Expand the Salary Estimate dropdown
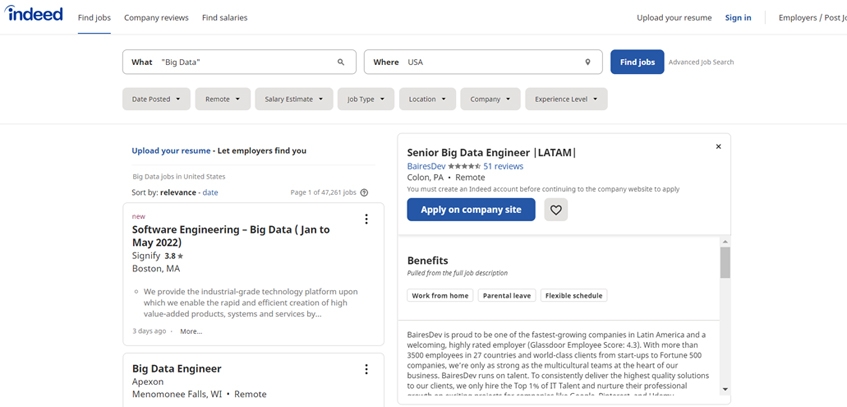The width and height of the screenshot is (847, 407). tap(294, 99)
